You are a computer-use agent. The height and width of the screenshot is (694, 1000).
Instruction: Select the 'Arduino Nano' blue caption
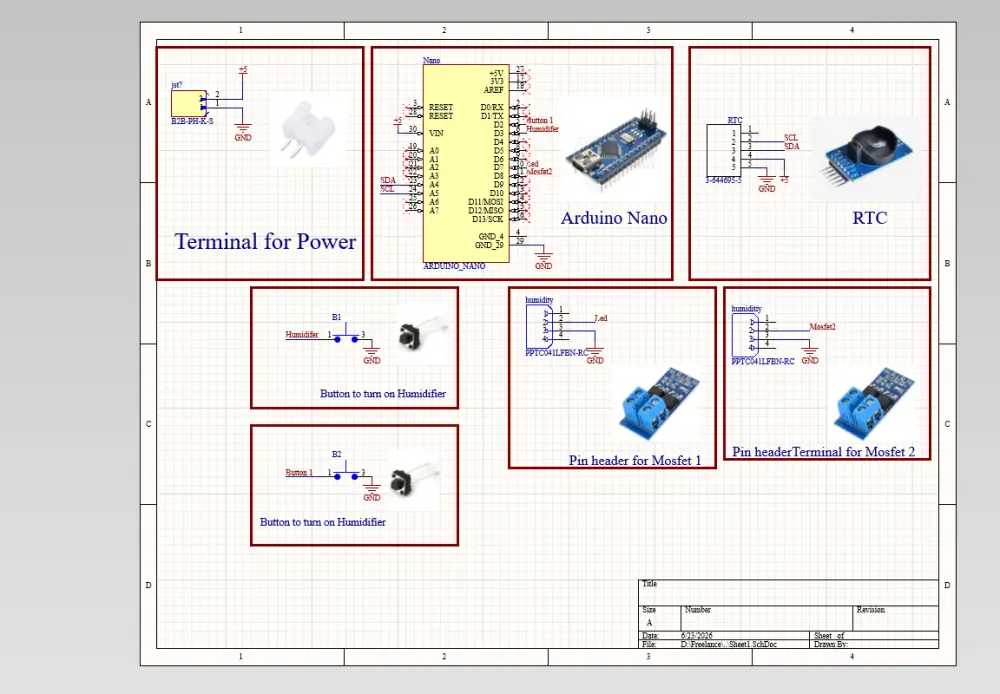pos(614,218)
